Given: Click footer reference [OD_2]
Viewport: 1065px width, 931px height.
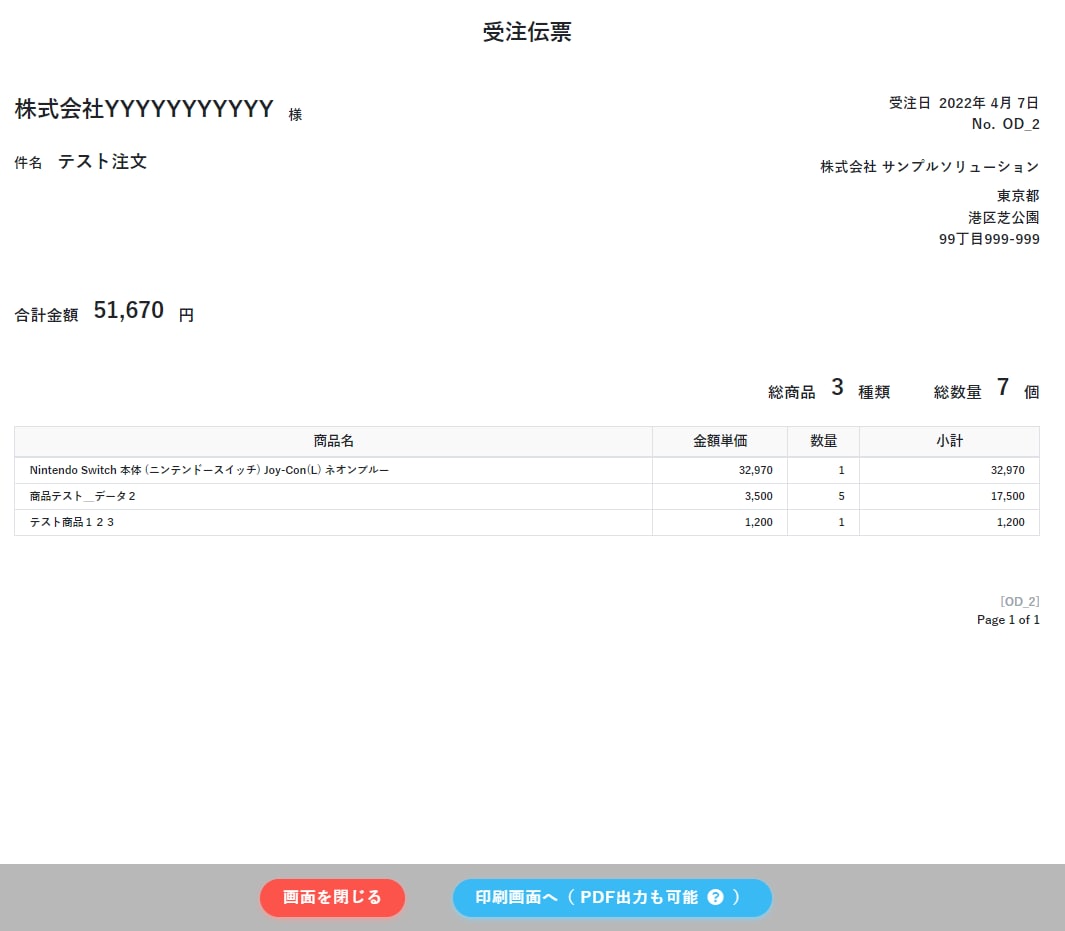Looking at the screenshot, I should 1019,602.
